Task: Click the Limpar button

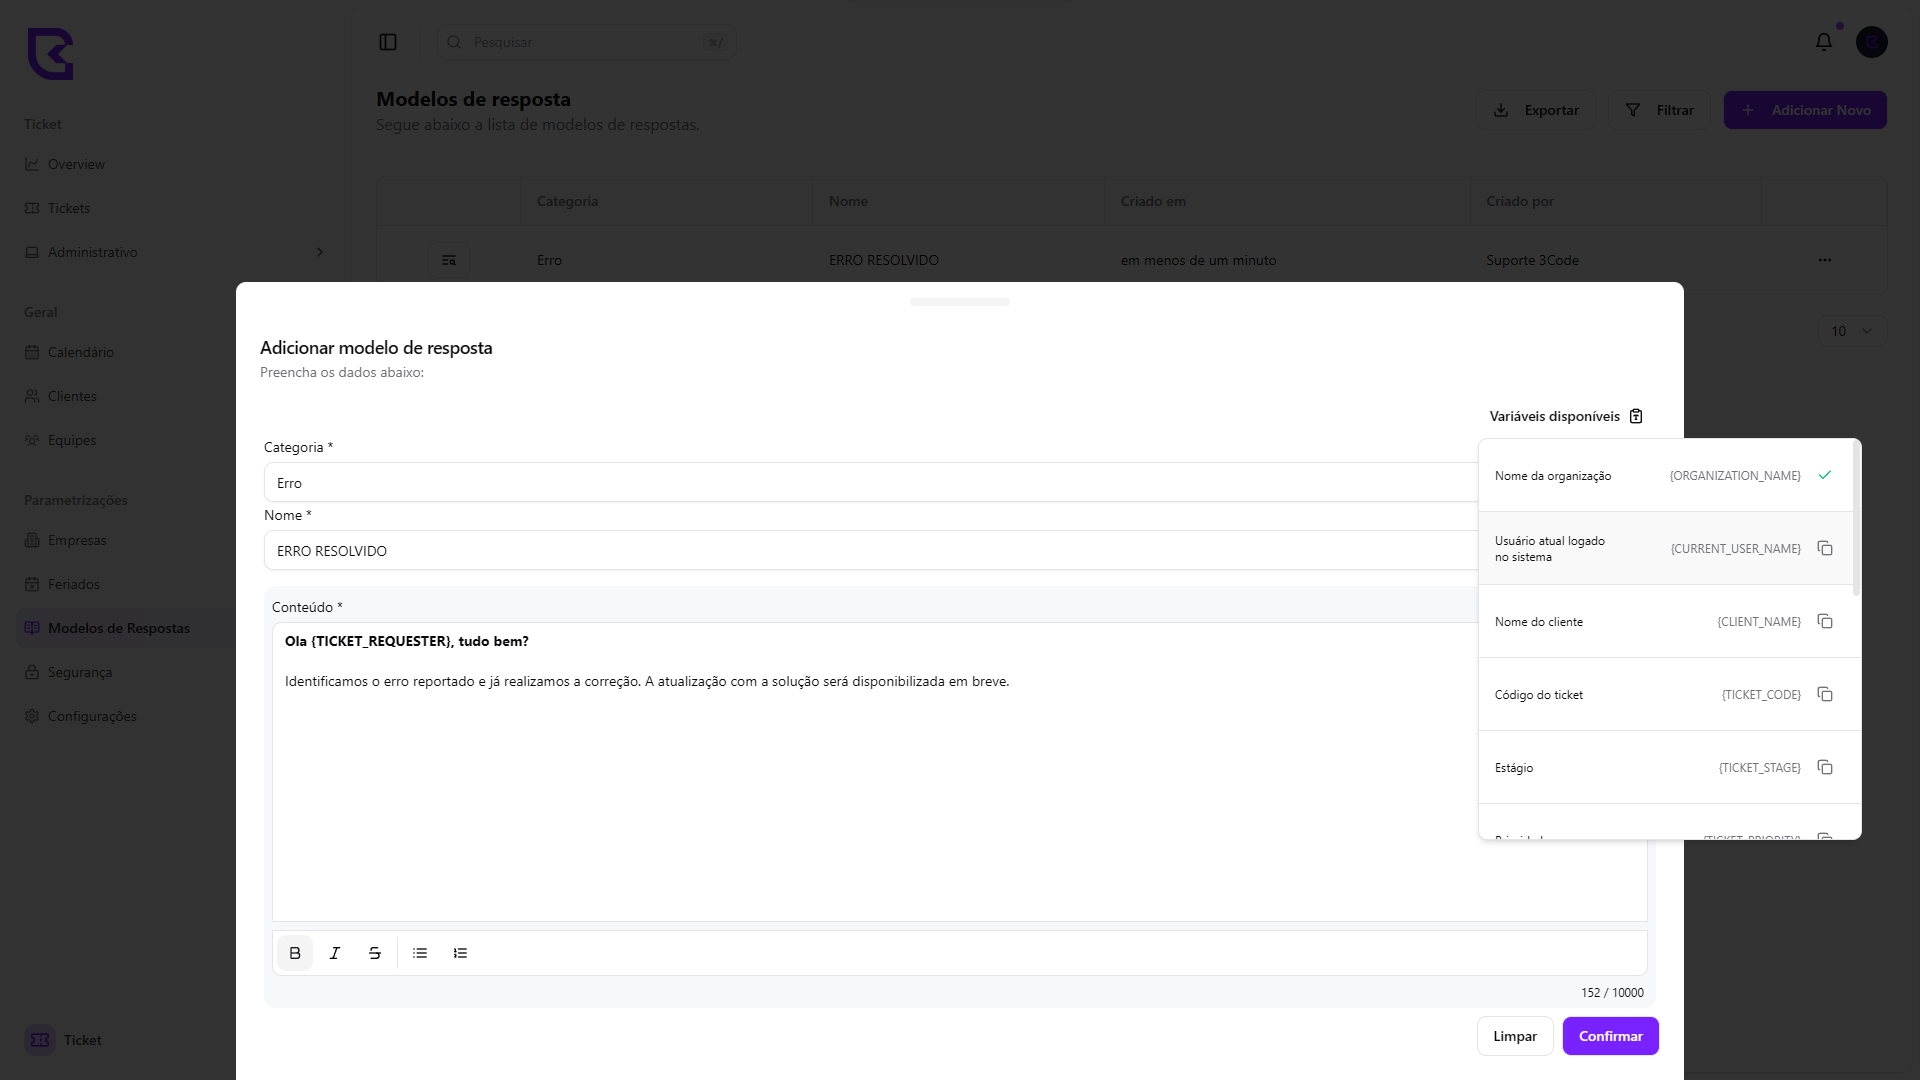Action: (x=1514, y=1036)
